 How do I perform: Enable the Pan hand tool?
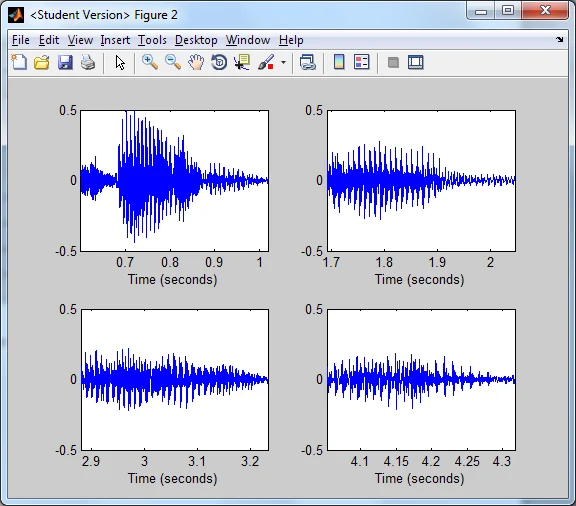(x=196, y=62)
